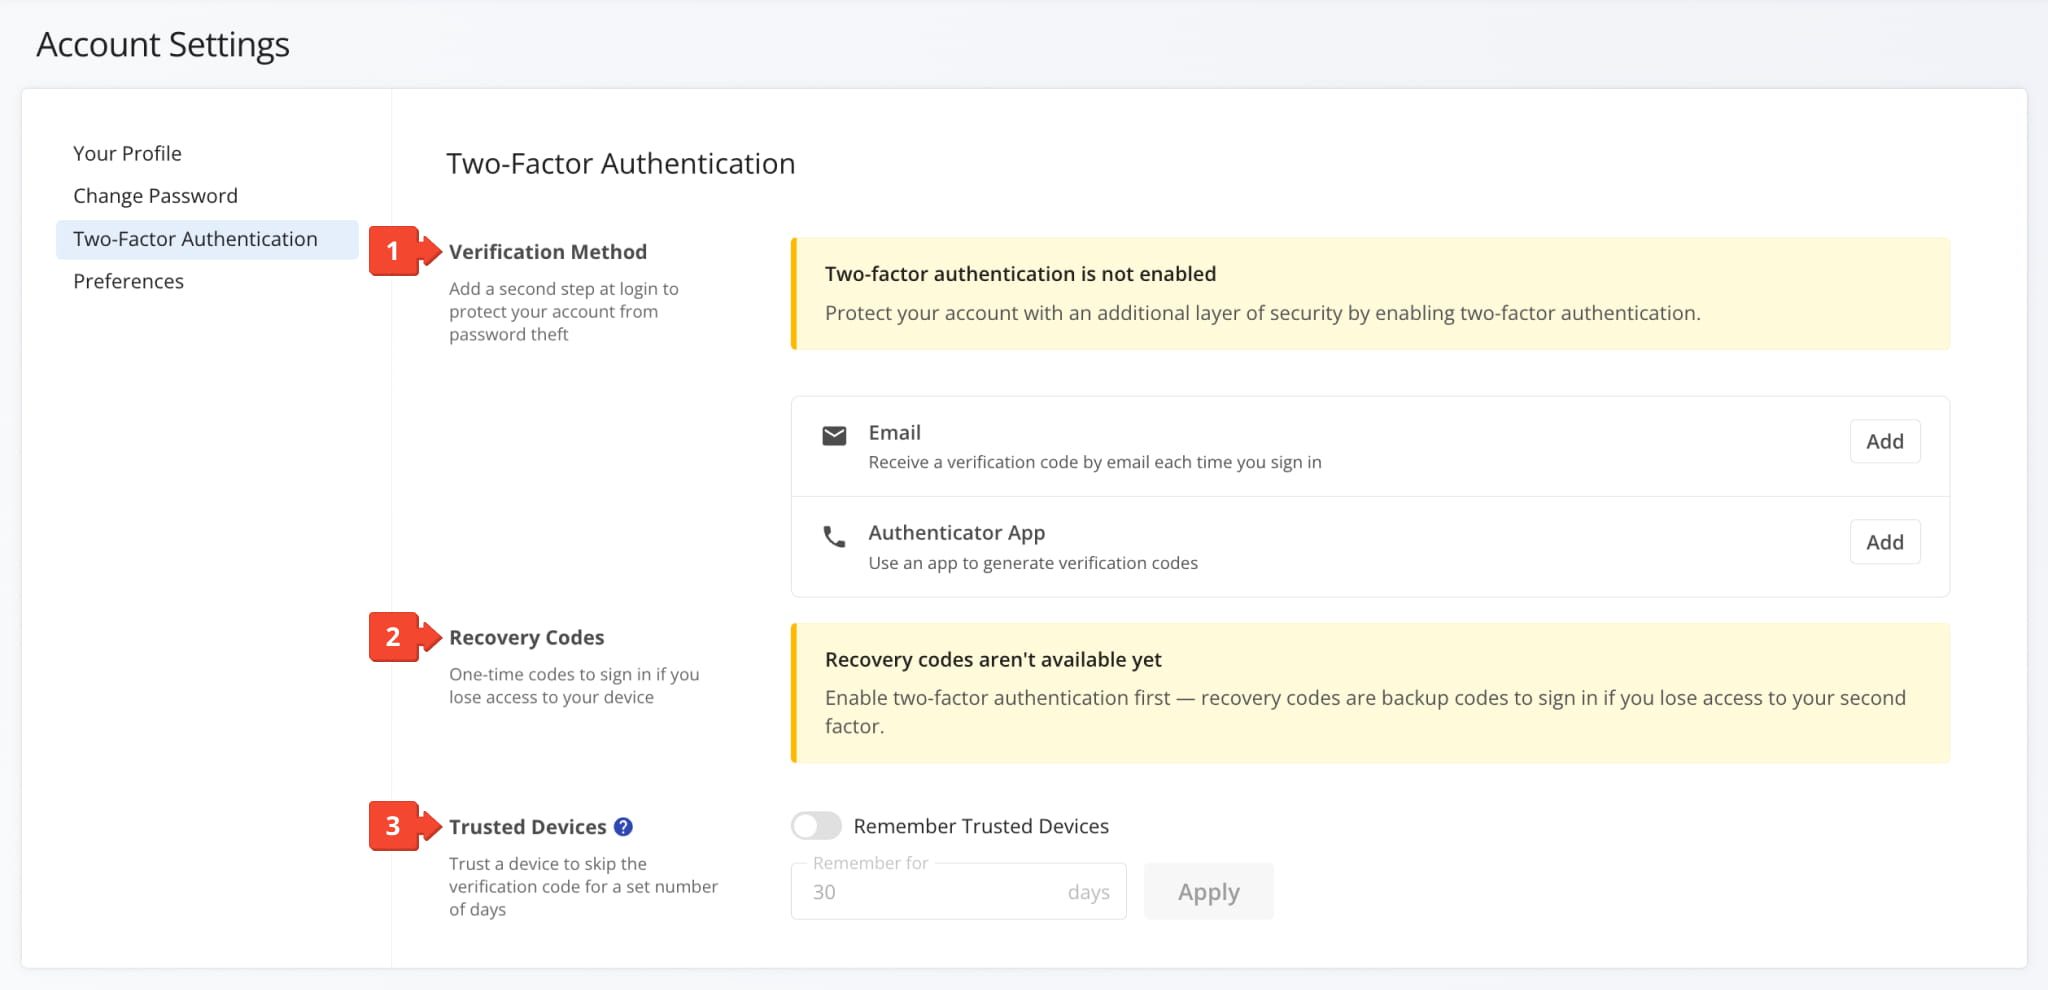This screenshot has height=990, width=2048.
Task: Select Two-Factor Authentication in sidebar
Action: [207, 239]
